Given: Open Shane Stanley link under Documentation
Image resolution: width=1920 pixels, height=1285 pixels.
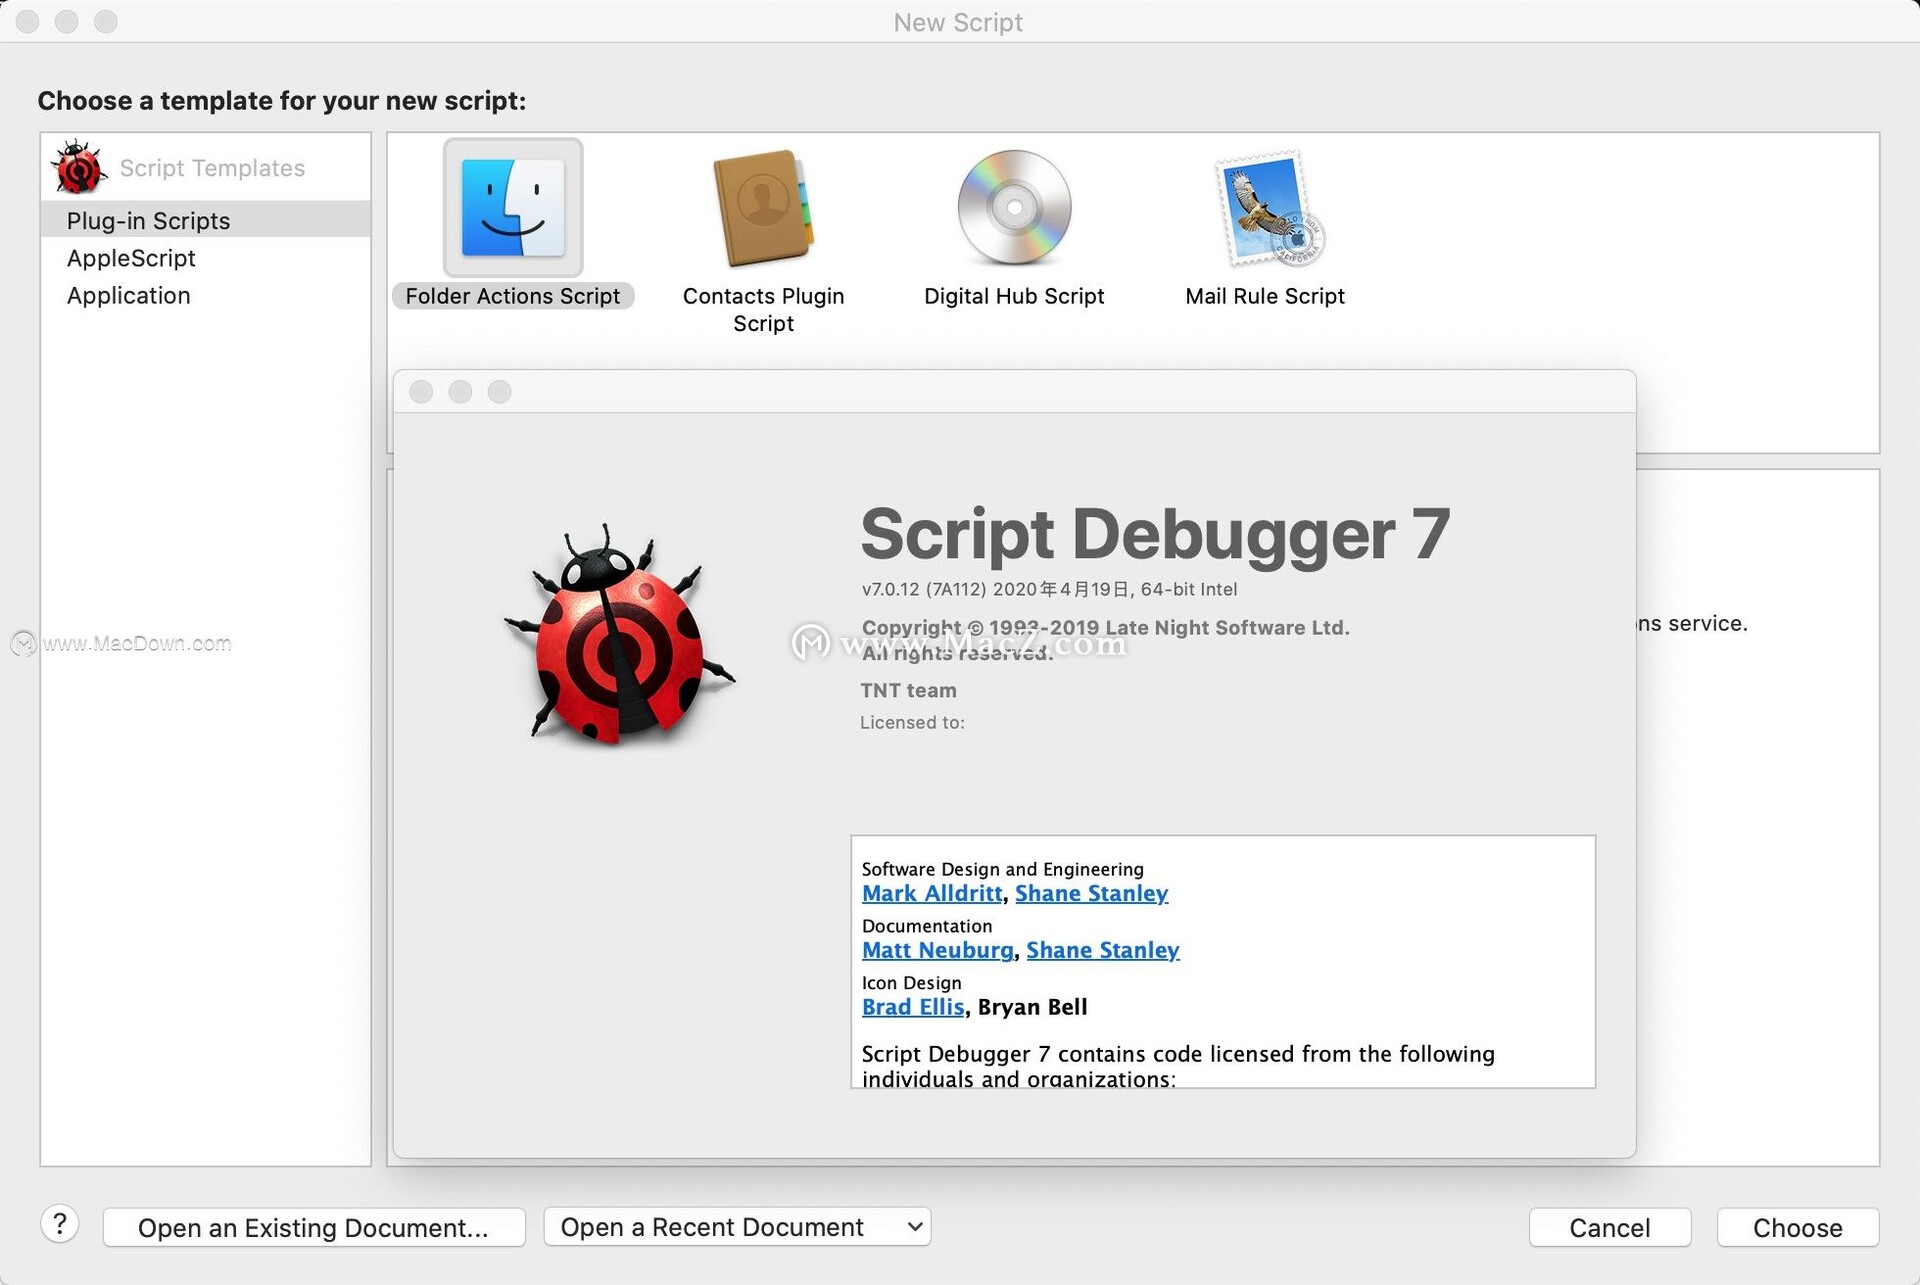Looking at the screenshot, I should point(1102,951).
